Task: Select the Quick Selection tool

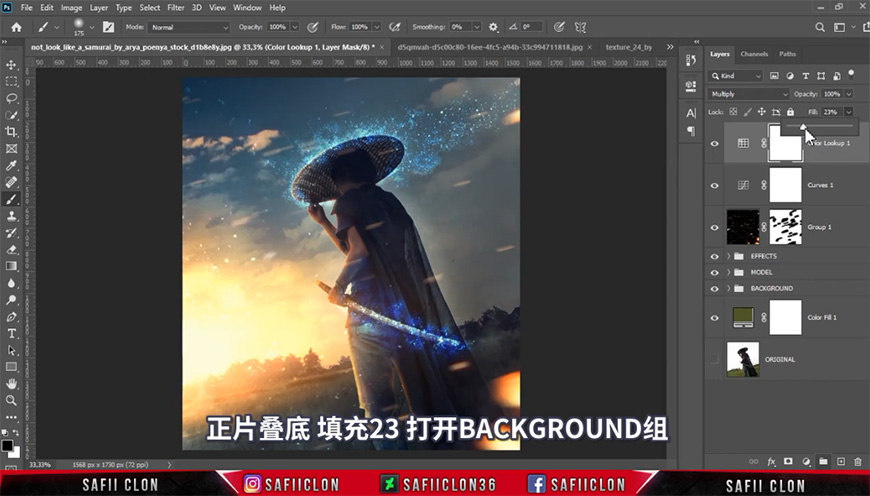Action: pos(11,115)
